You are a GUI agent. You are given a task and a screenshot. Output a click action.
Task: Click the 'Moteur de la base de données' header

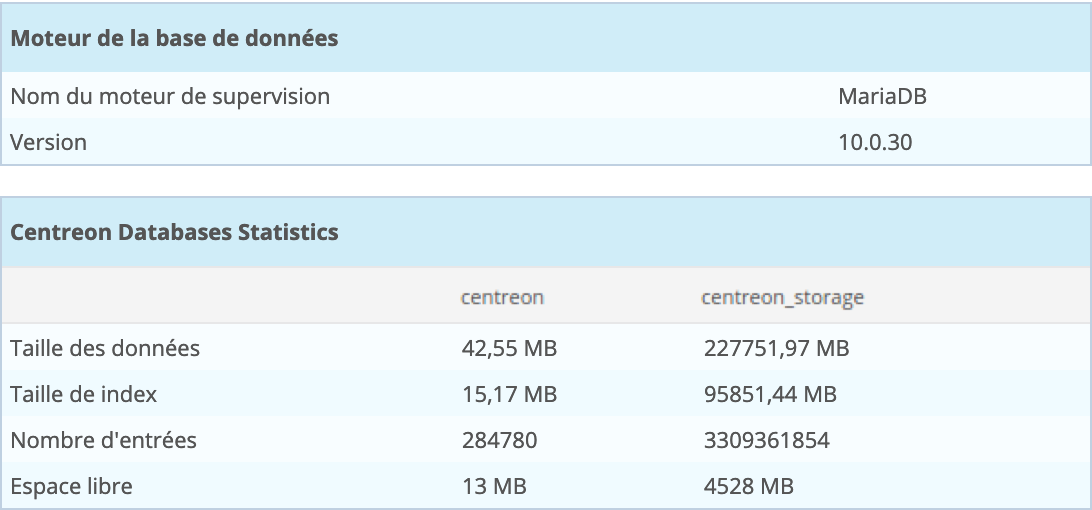(174, 38)
